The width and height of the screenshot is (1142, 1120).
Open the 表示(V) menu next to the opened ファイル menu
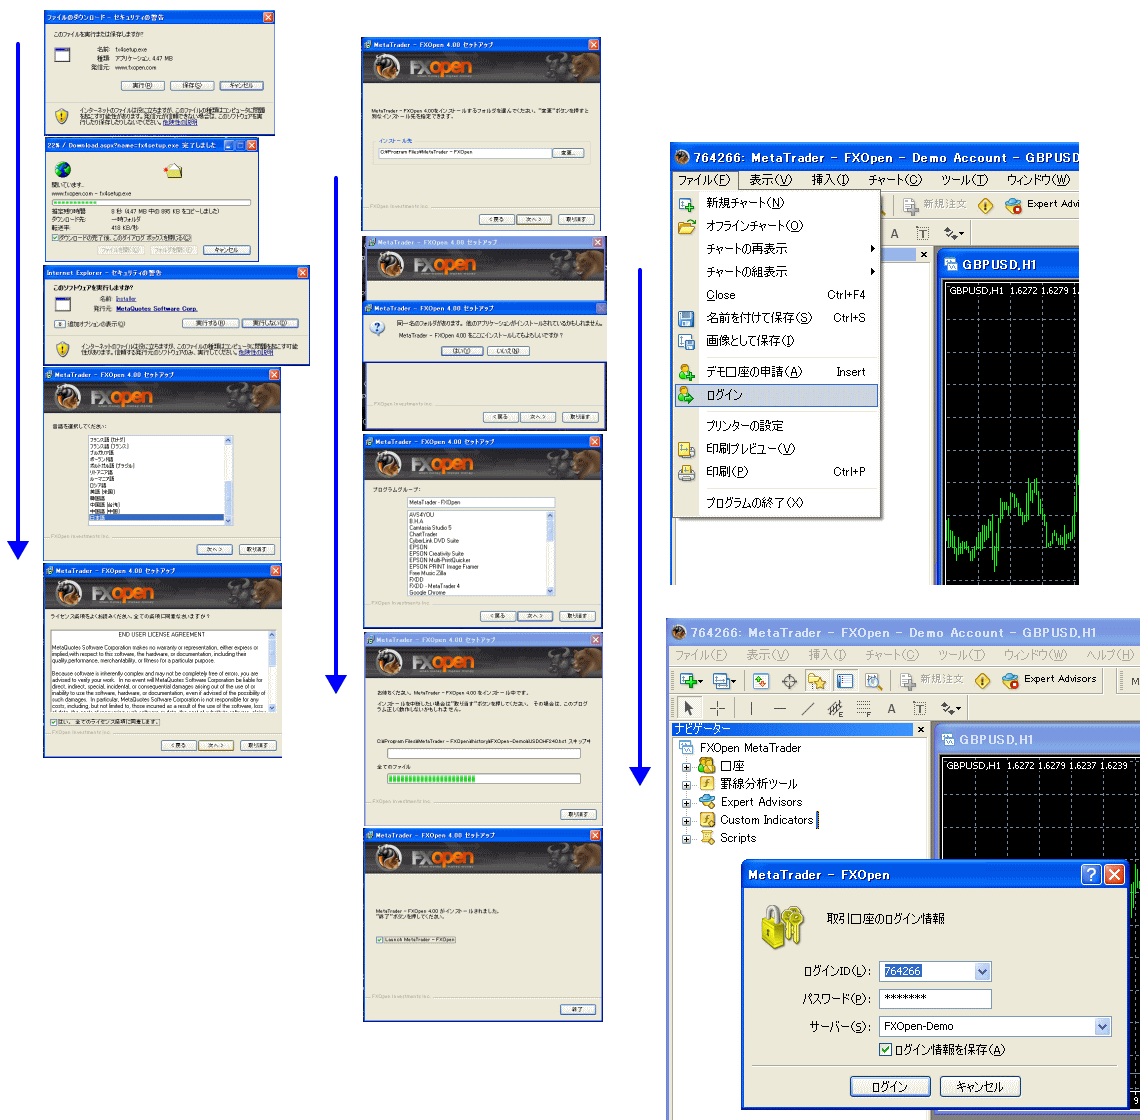pos(771,180)
